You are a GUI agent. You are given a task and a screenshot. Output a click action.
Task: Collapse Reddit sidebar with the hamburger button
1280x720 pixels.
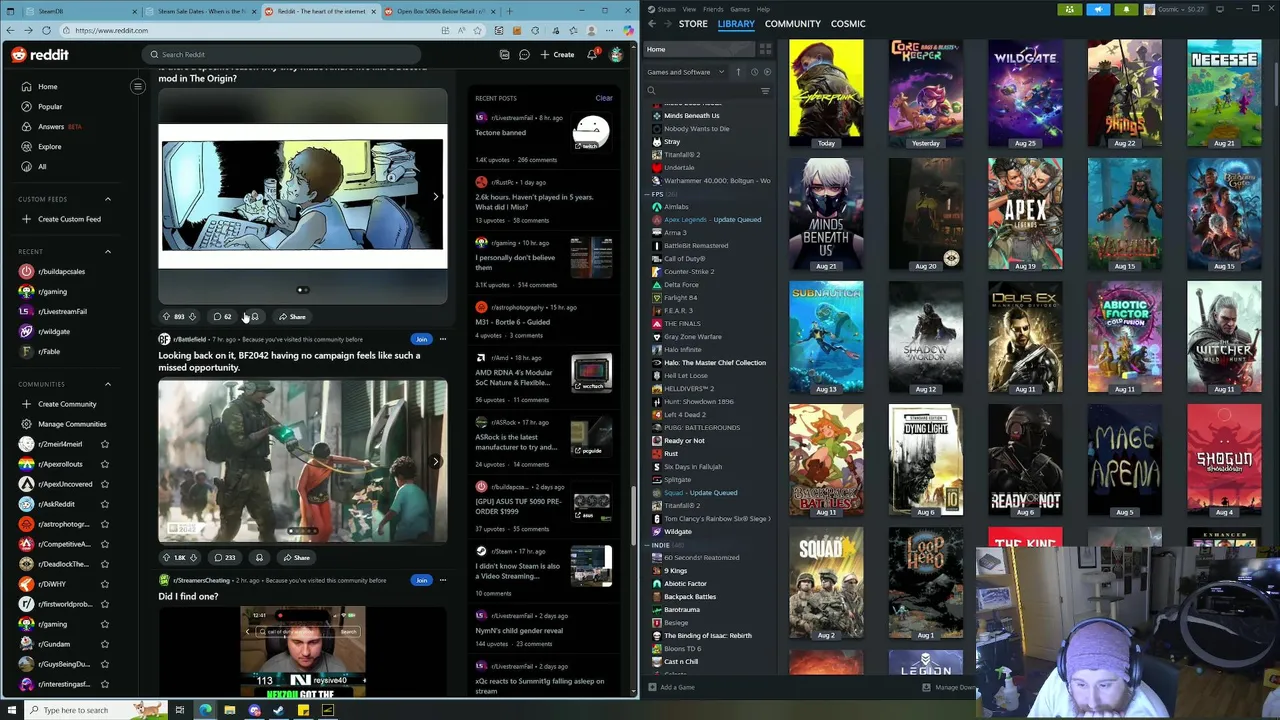pyautogui.click(x=138, y=86)
